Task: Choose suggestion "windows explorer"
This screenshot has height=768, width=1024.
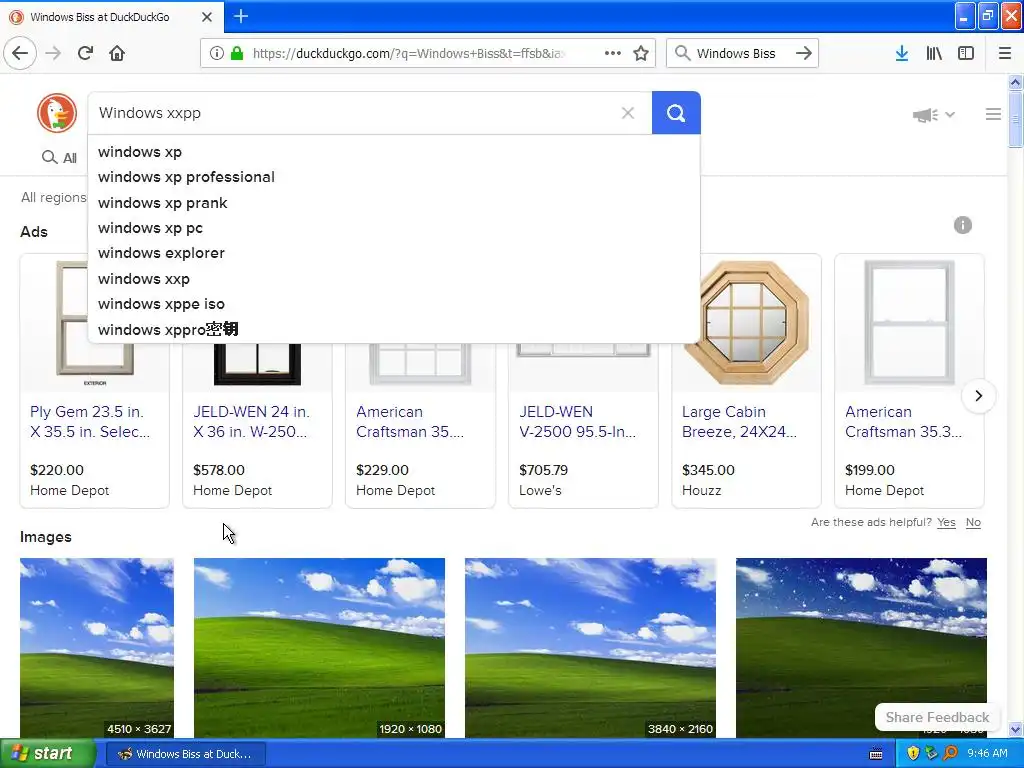Action: [394, 253]
